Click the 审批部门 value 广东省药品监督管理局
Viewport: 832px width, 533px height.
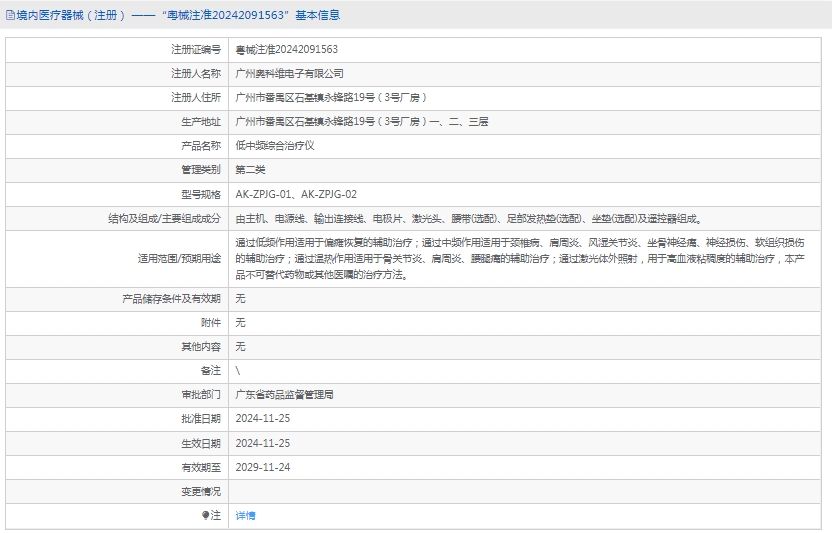click(x=284, y=395)
